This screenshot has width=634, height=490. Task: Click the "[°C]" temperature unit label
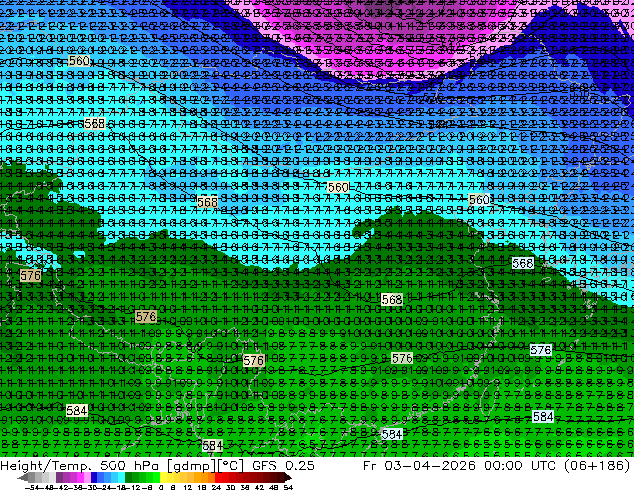[x=230, y=466]
